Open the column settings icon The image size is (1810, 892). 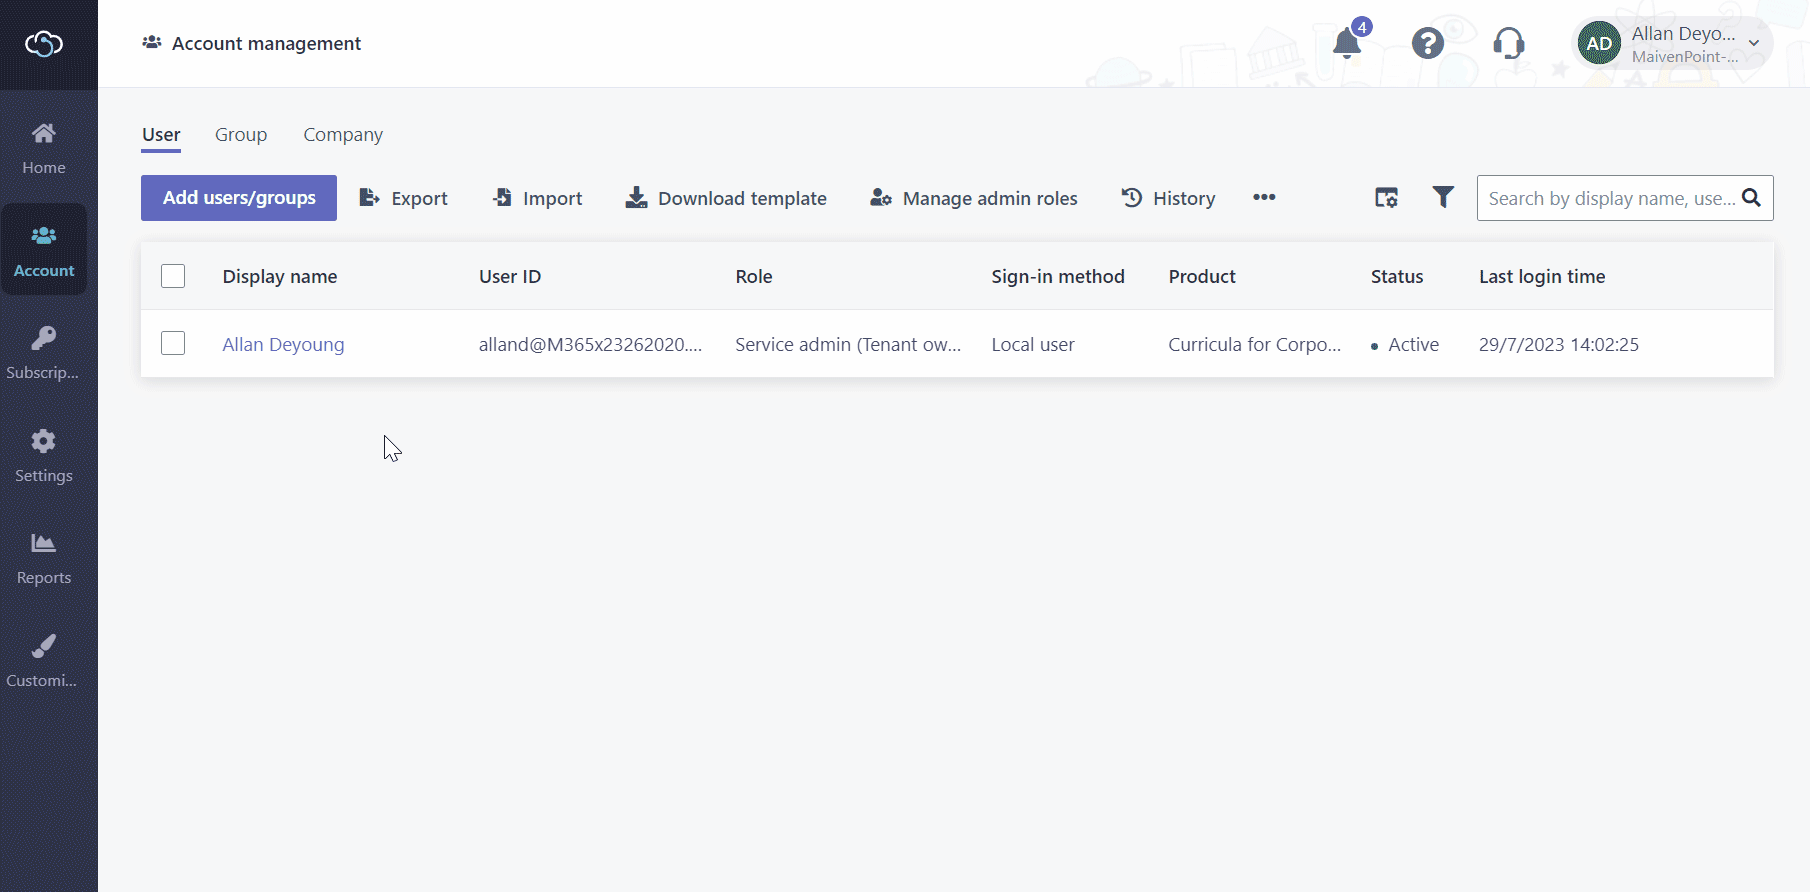[1386, 198]
